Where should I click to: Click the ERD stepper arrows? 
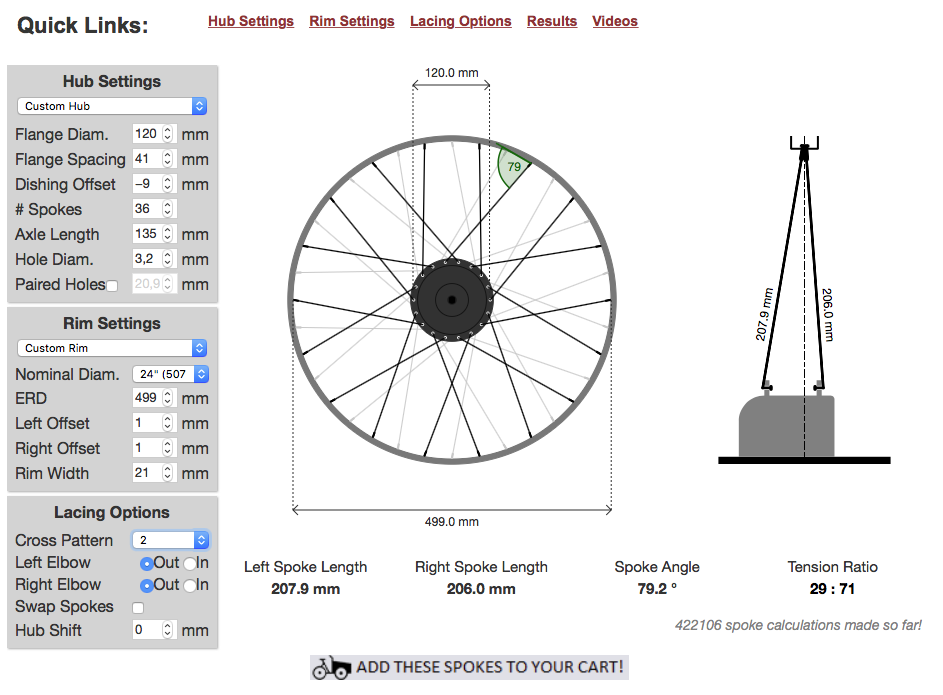pyautogui.click(x=168, y=398)
